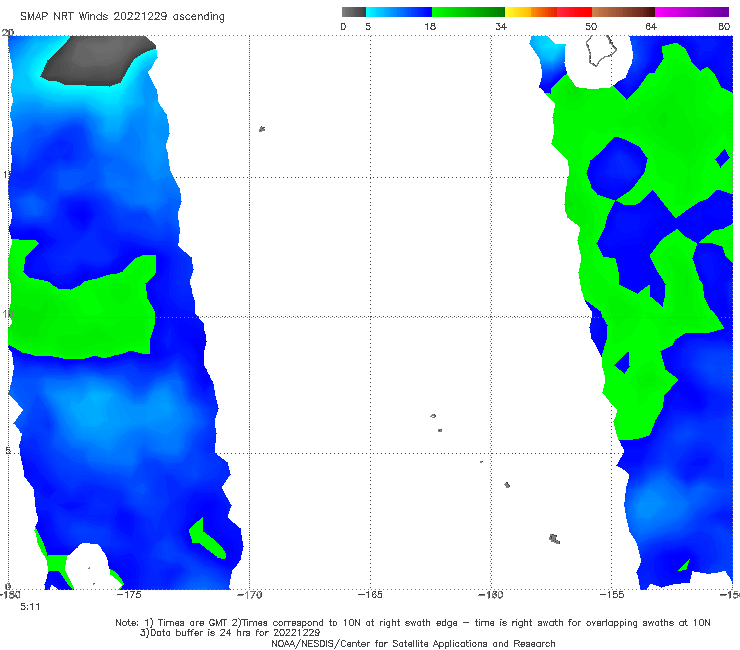The image size is (740, 650).
Task: Click the '5:11' swath time label
Action: click(30, 607)
